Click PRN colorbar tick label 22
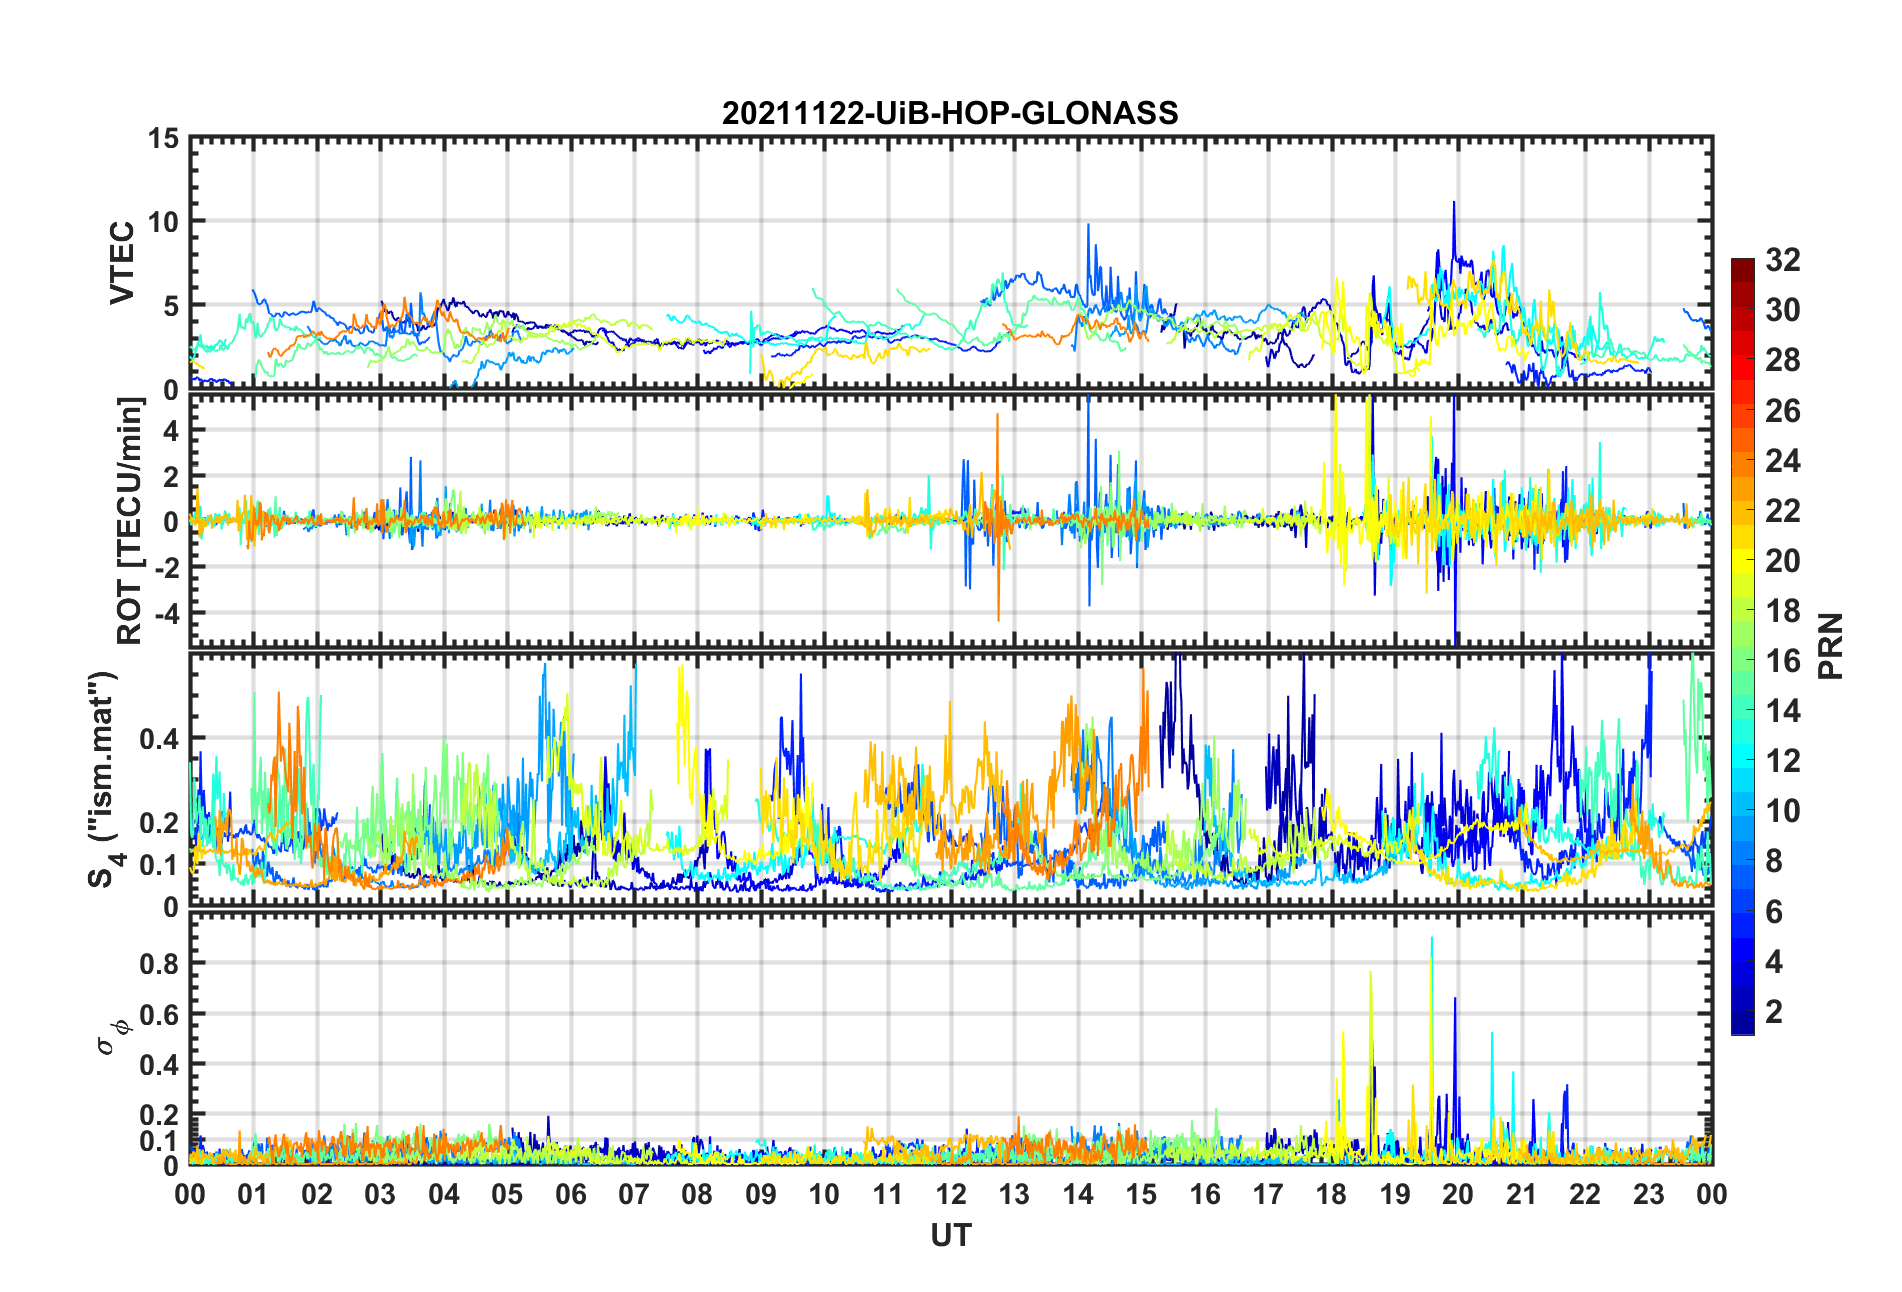This screenshot has width=1902, height=1292. tap(1783, 510)
